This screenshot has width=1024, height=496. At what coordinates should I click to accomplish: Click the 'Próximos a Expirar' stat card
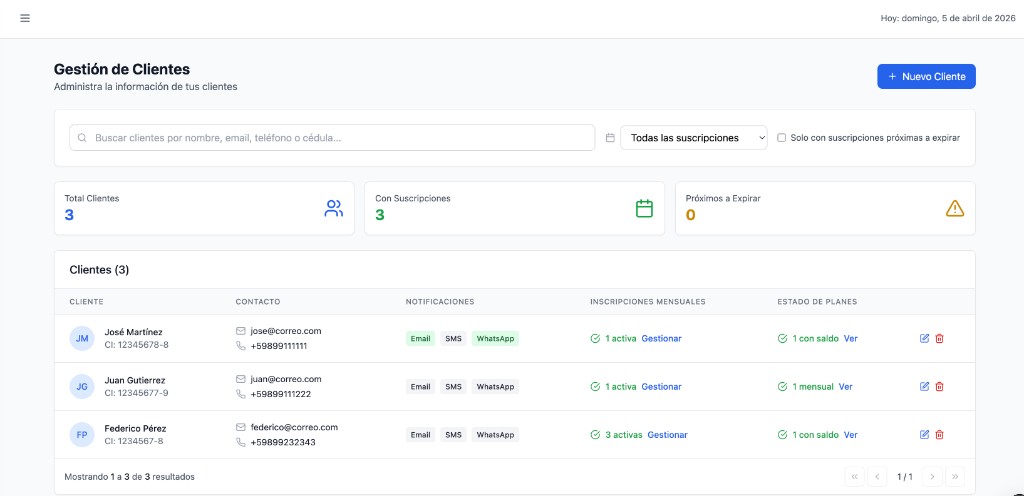click(x=824, y=208)
